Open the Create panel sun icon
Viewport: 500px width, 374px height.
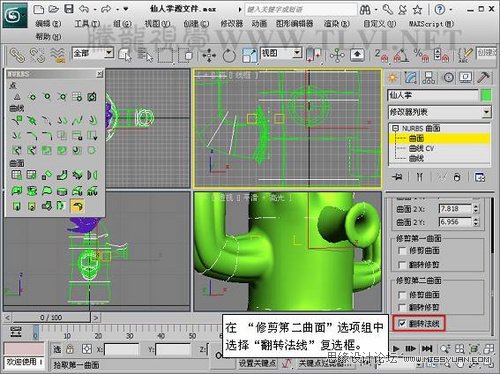pos(393,78)
